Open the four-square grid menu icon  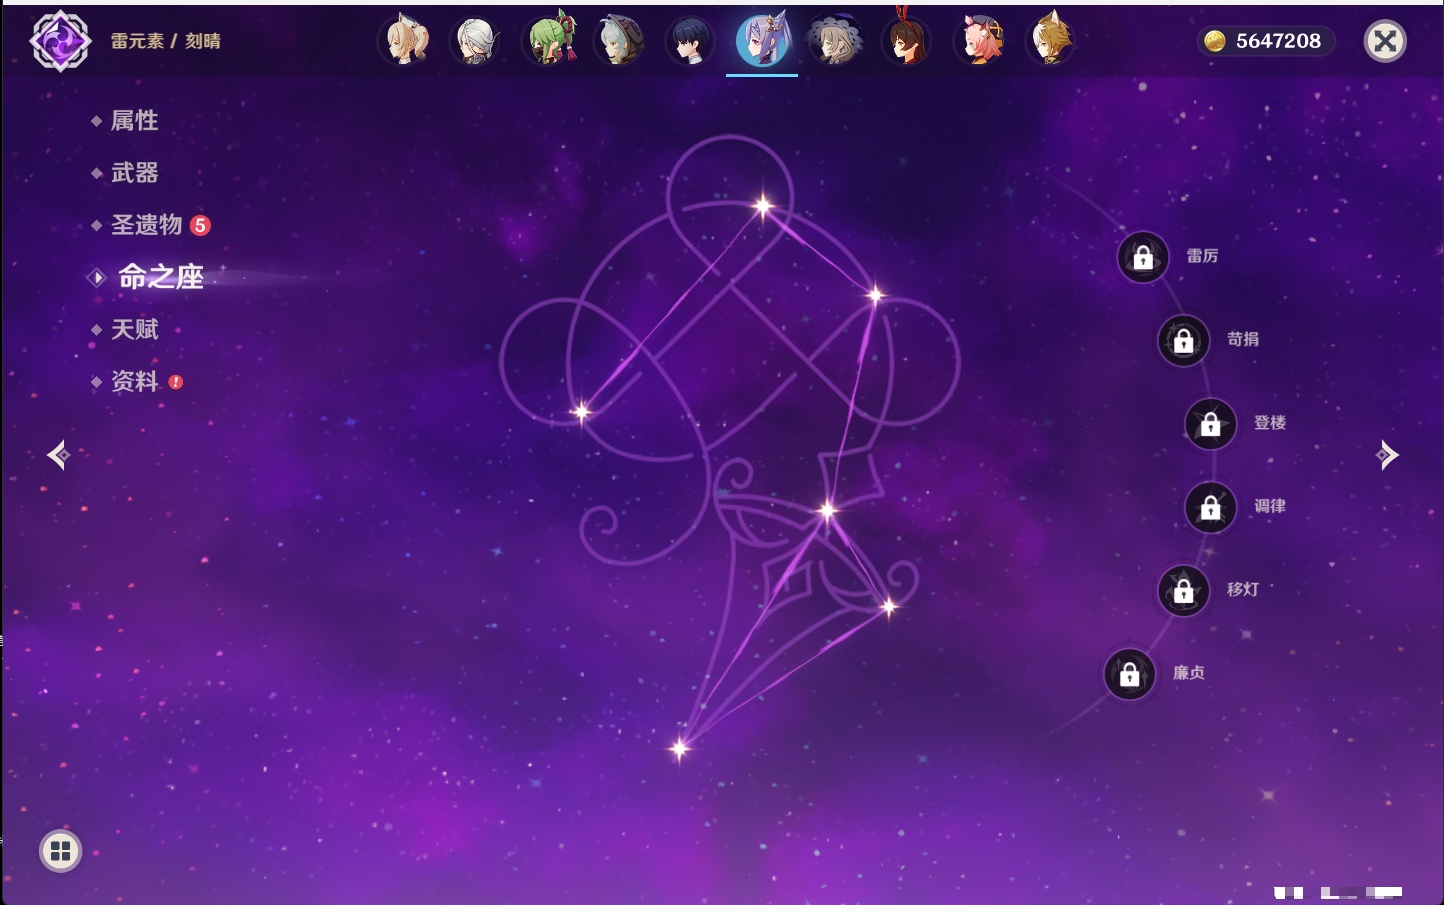coord(60,851)
